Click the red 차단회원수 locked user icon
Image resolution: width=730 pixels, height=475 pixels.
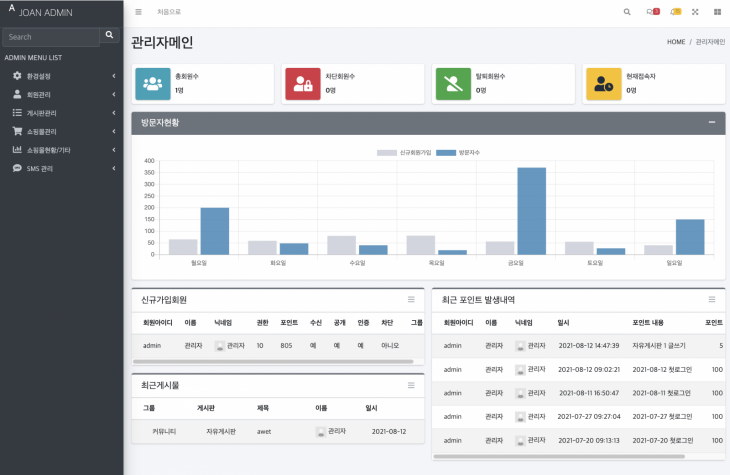click(x=303, y=84)
